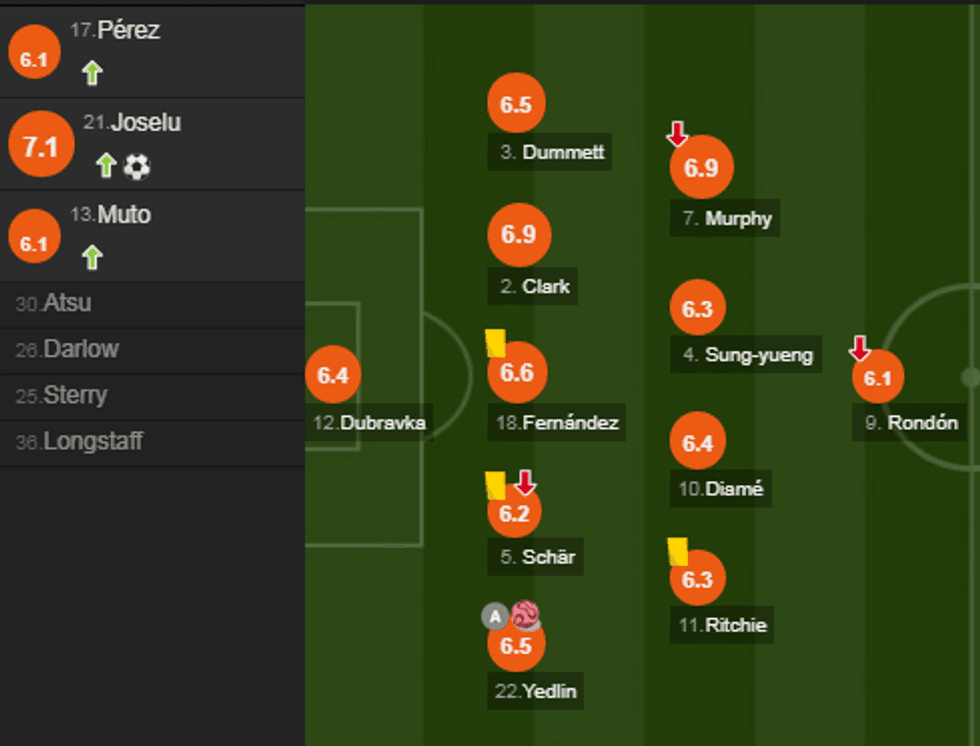Click the pink ball icon above Yedlin

point(525,615)
